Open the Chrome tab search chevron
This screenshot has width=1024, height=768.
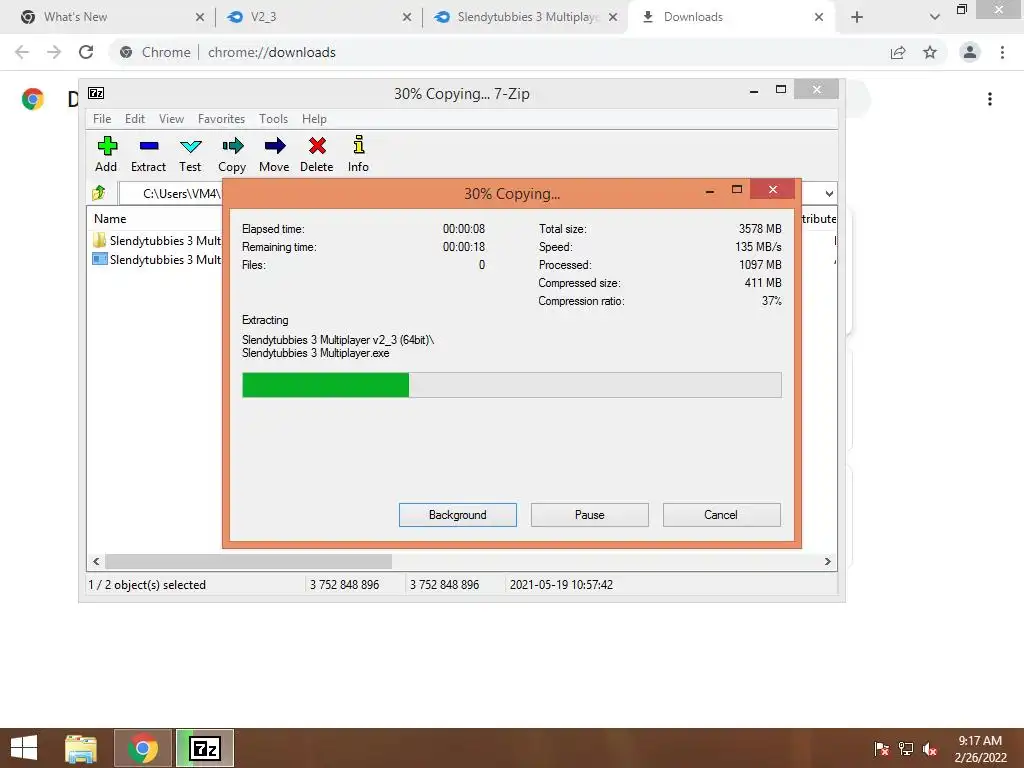(x=935, y=17)
